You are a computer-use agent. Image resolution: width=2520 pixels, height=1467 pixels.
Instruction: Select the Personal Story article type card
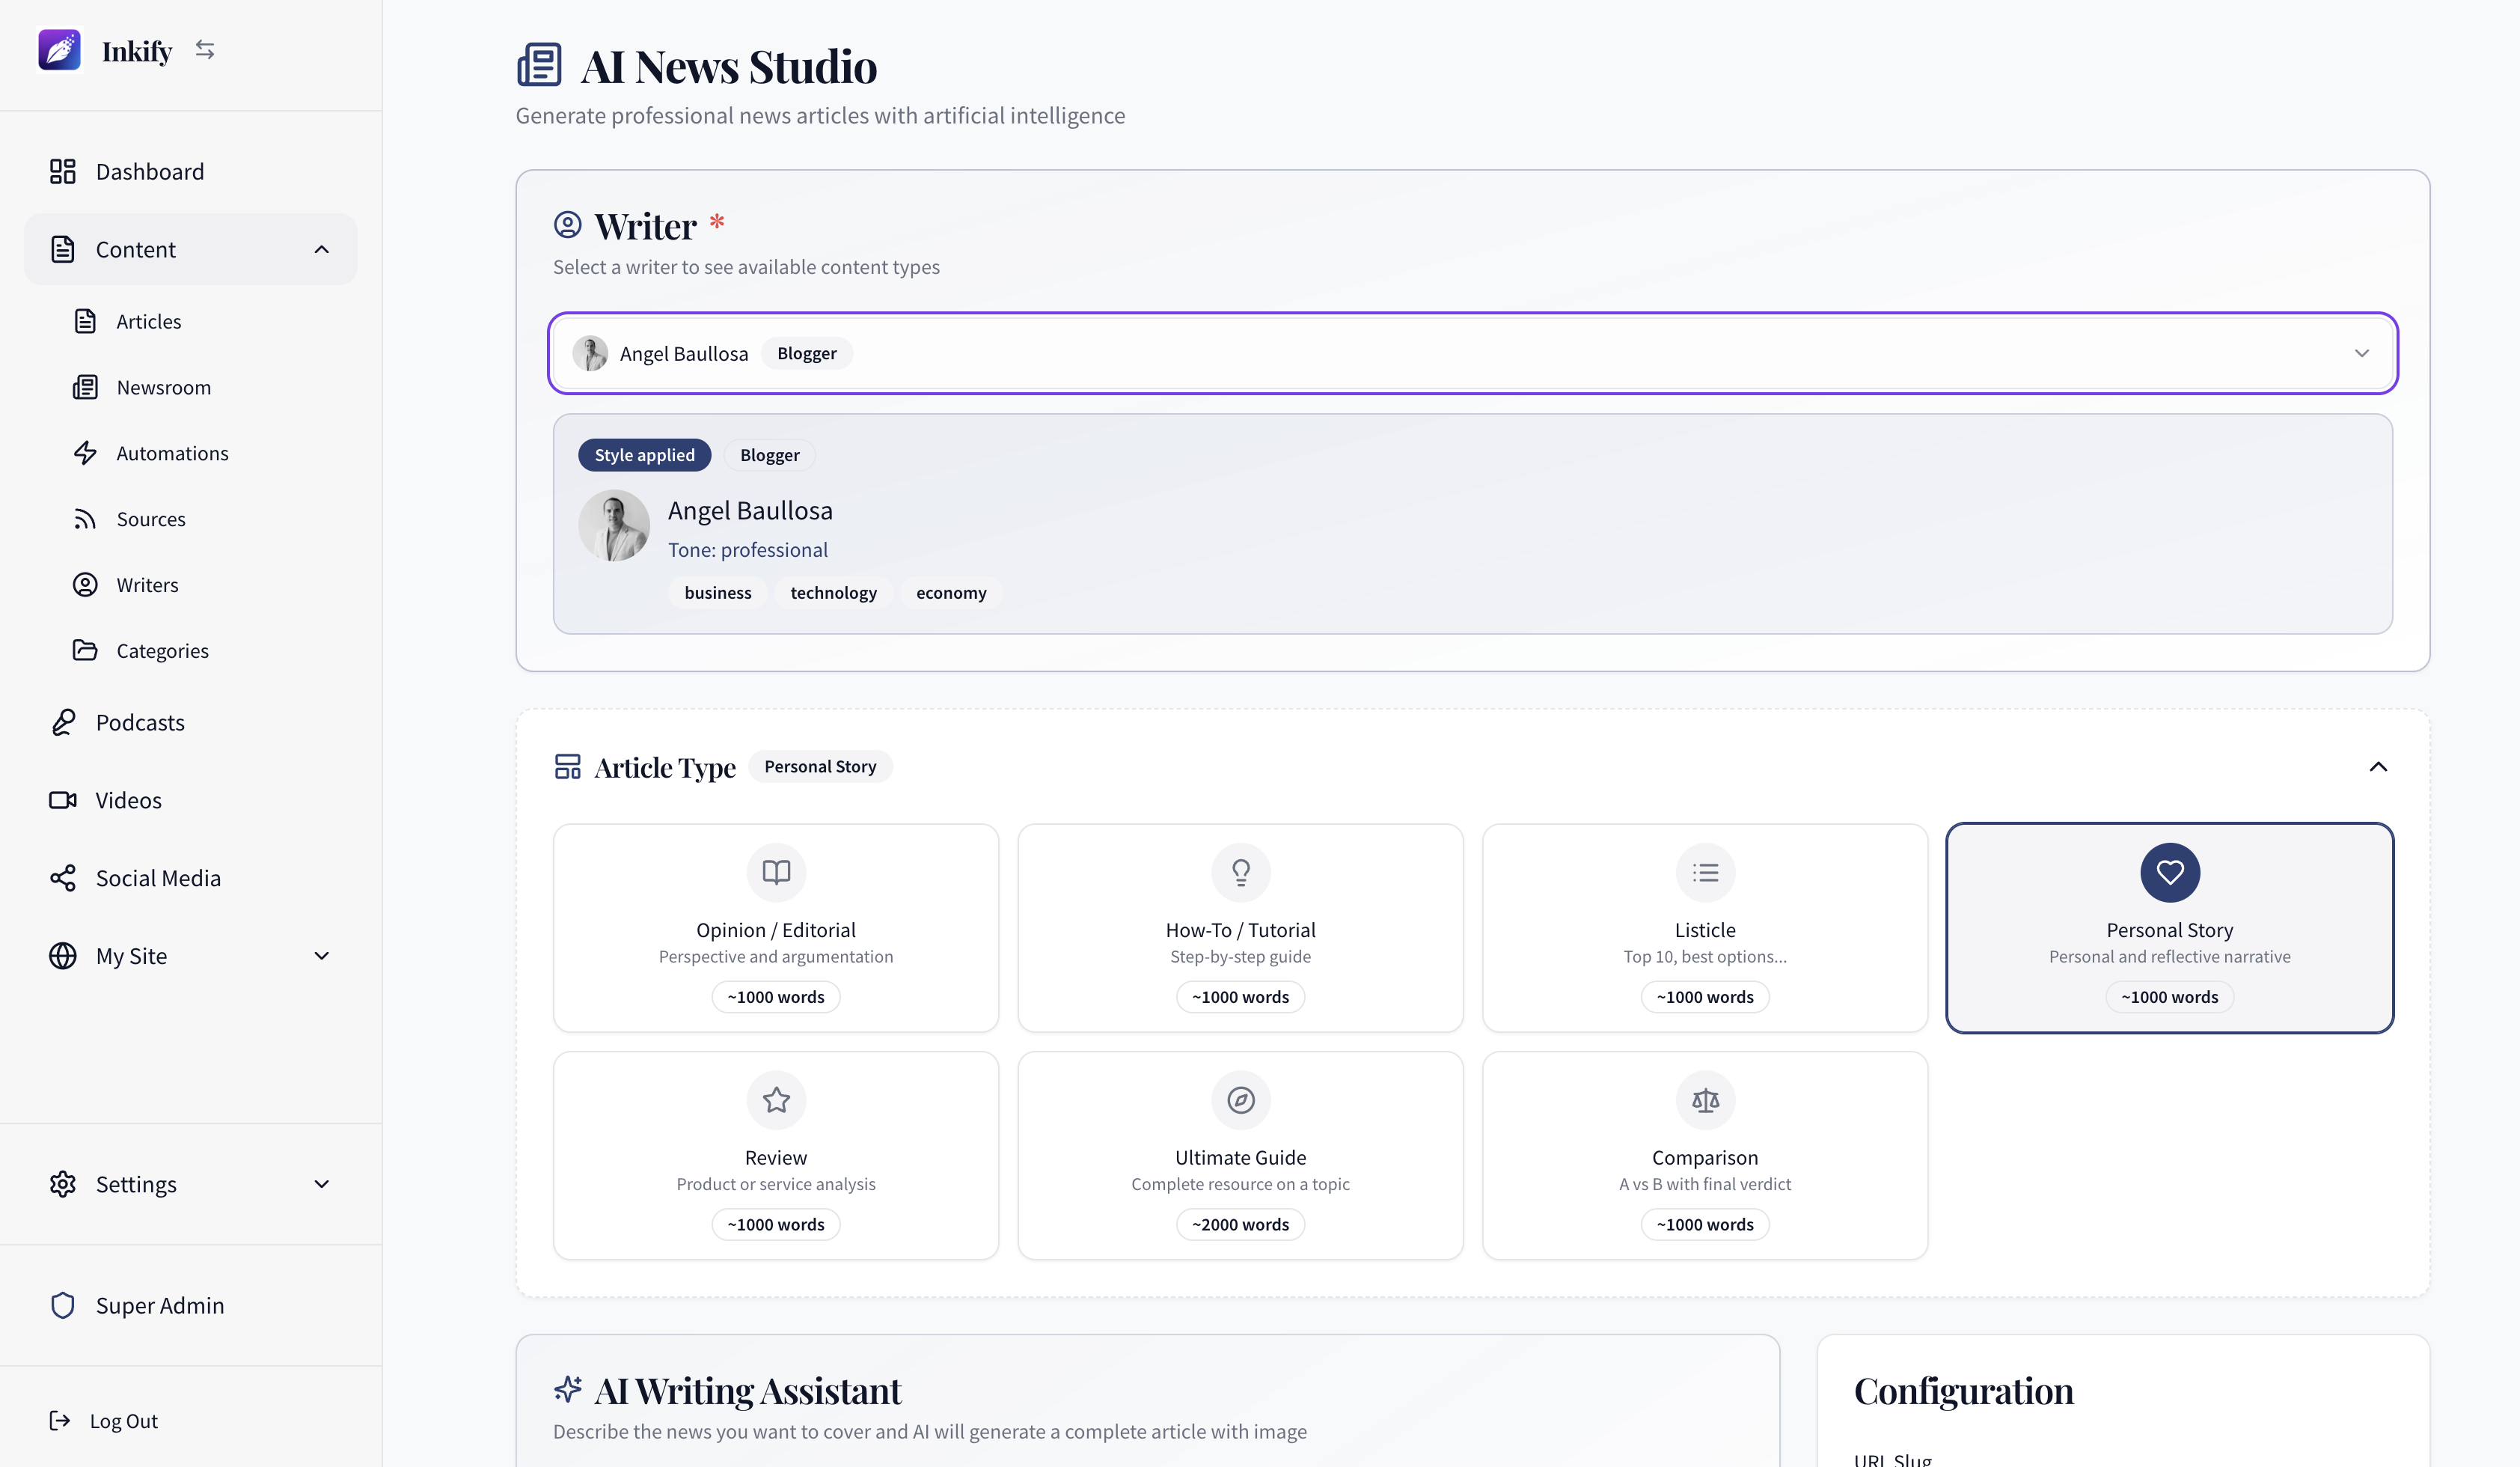point(2169,928)
